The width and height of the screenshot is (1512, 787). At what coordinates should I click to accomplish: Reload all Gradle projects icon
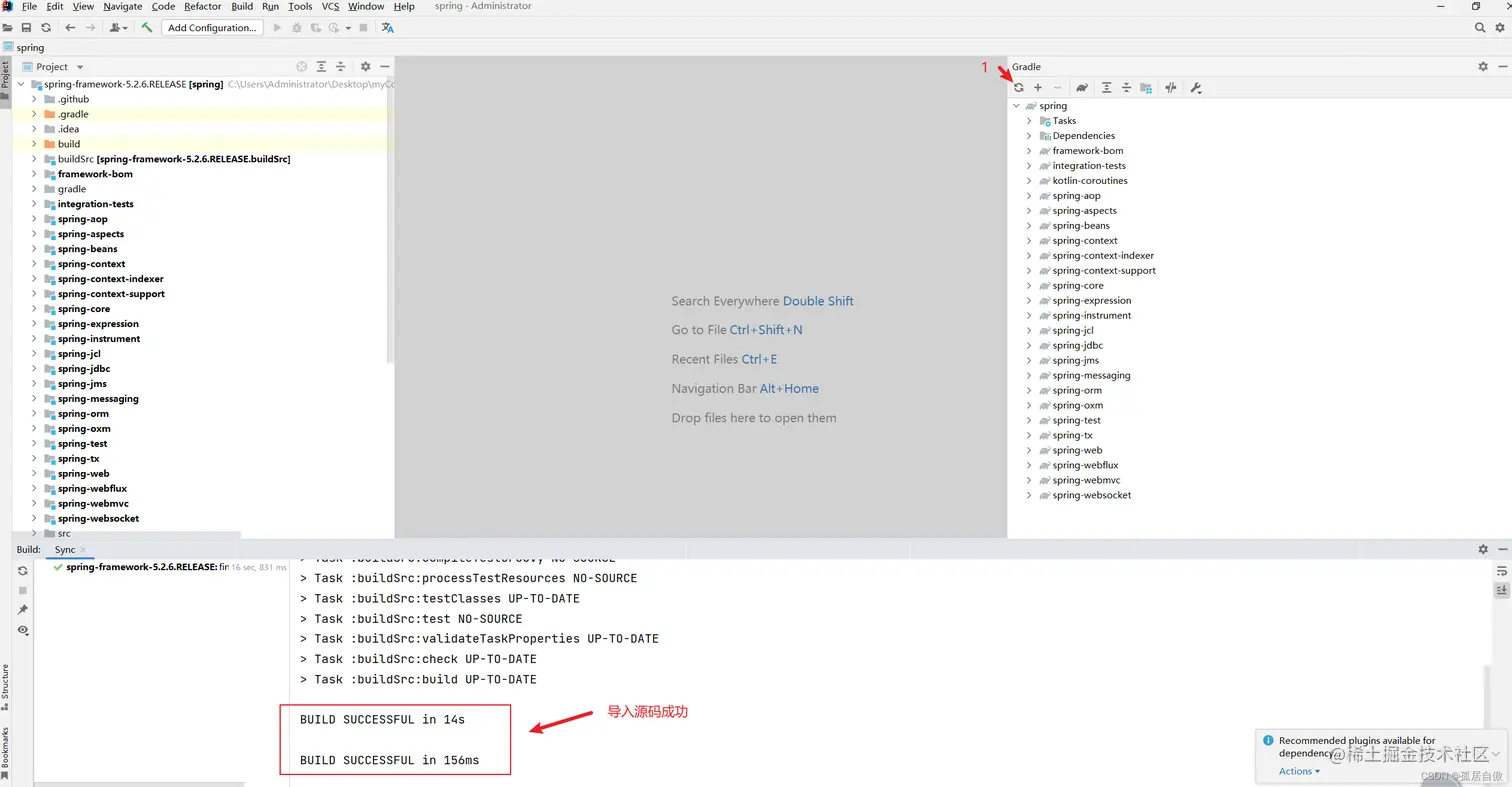(1019, 88)
